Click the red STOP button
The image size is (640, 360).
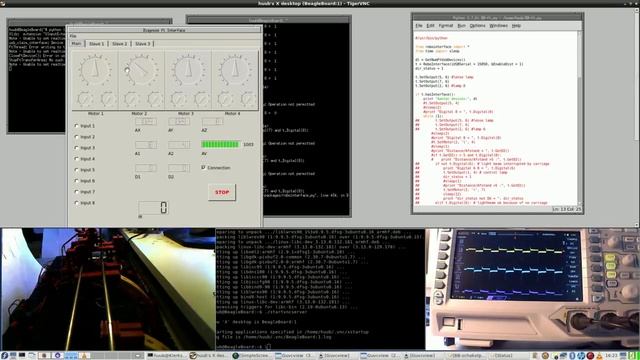click(222, 192)
